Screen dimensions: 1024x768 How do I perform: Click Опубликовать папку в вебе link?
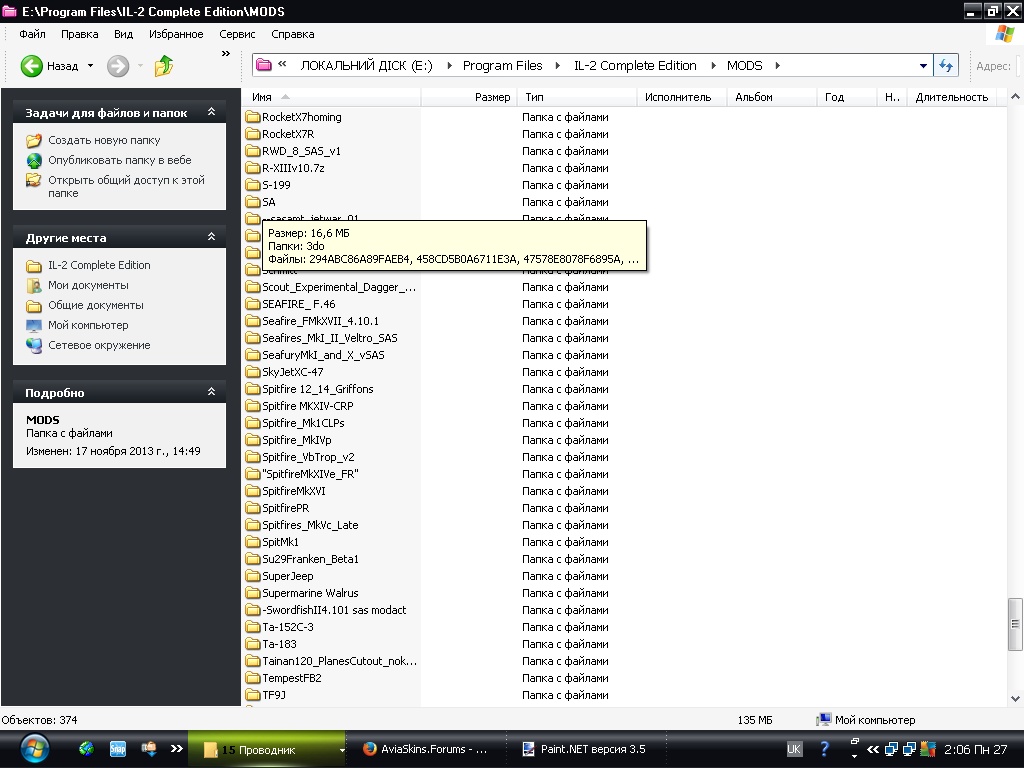coord(120,160)
